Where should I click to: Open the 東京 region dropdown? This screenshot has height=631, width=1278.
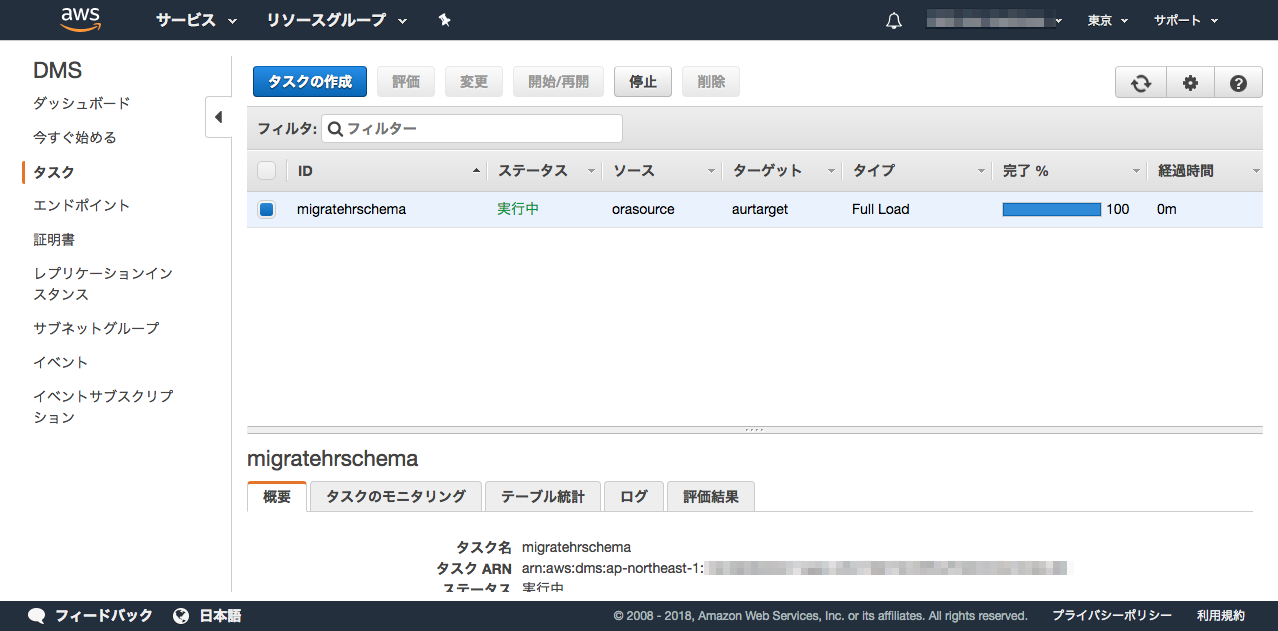[x=1107, y=21]
